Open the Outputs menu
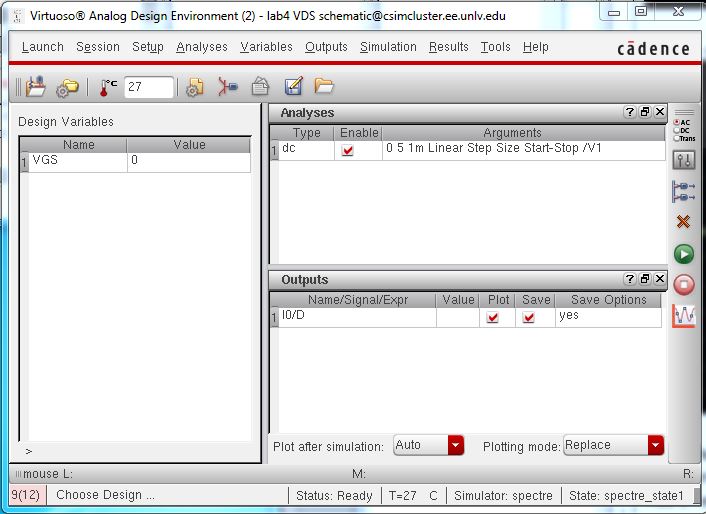 (x=326, y=47)
